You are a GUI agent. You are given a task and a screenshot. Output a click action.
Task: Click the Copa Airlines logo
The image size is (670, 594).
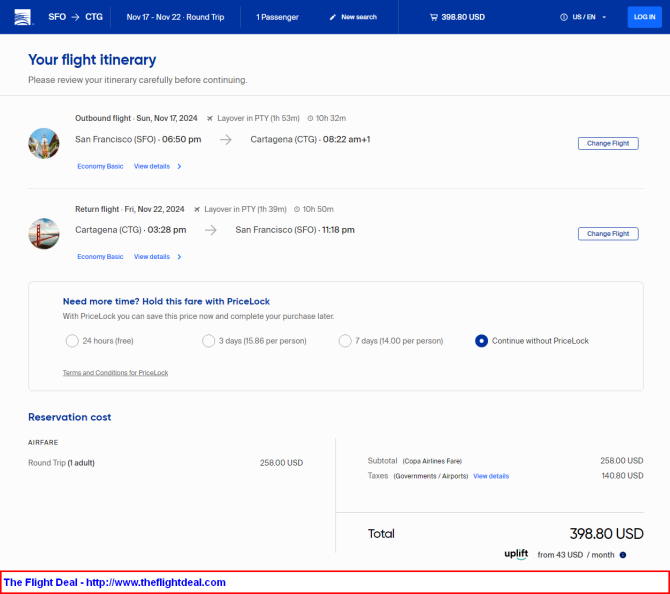coord(23,17)
